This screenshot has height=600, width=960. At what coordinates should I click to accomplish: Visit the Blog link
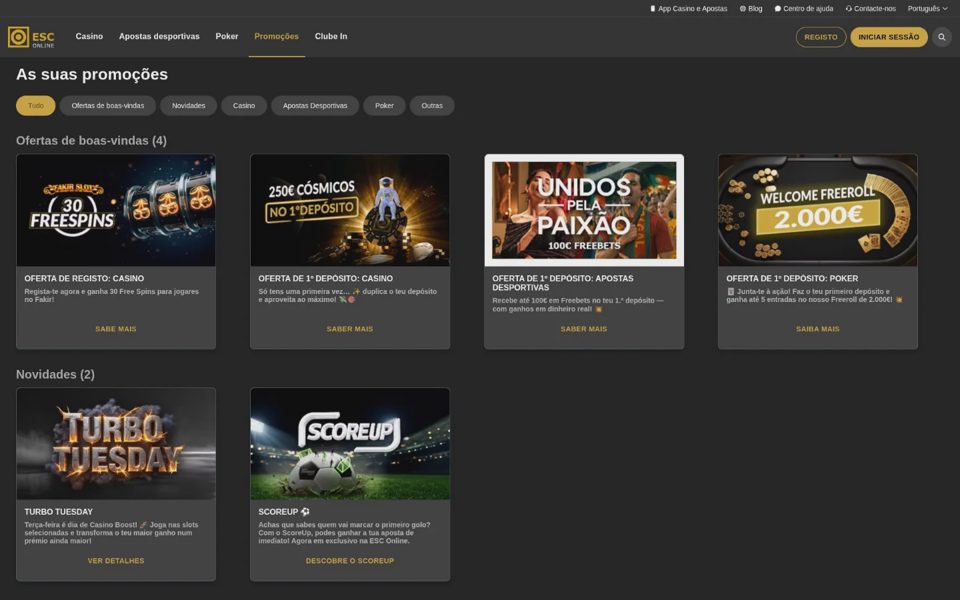coord(751,9)
